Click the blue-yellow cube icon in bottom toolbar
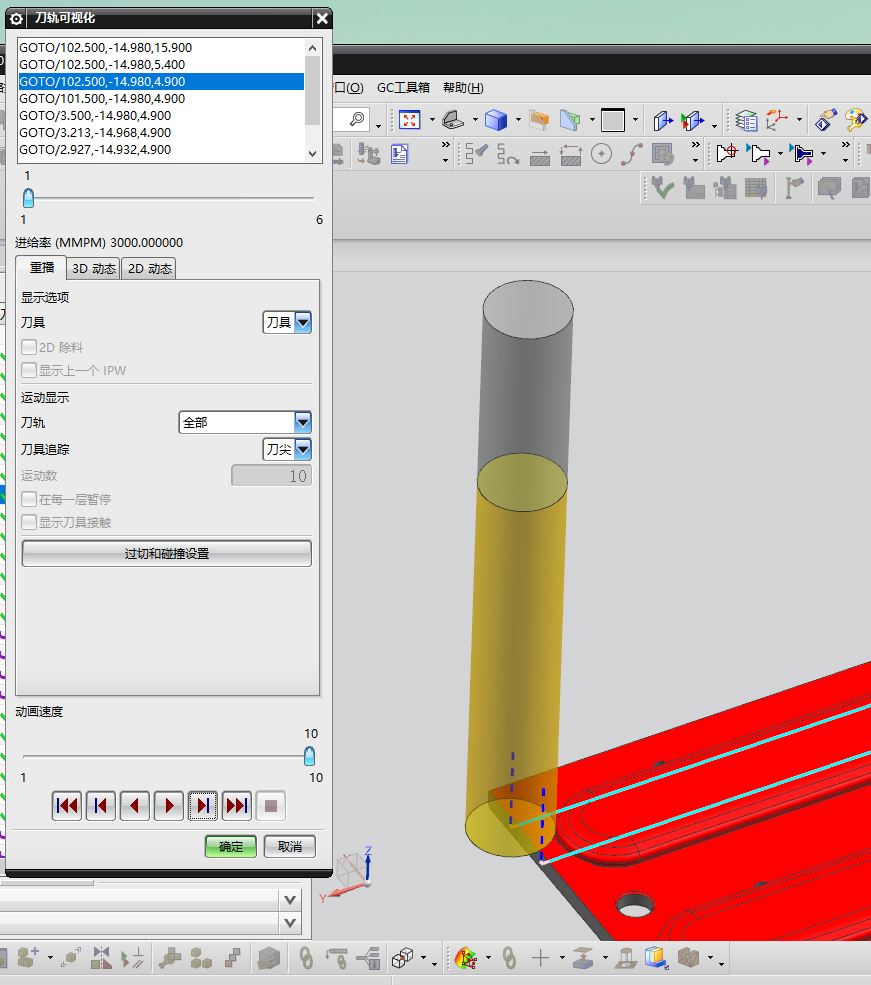The width and height of the screenshot is (871, 985). pyautogui.click(x=656, y=958)
